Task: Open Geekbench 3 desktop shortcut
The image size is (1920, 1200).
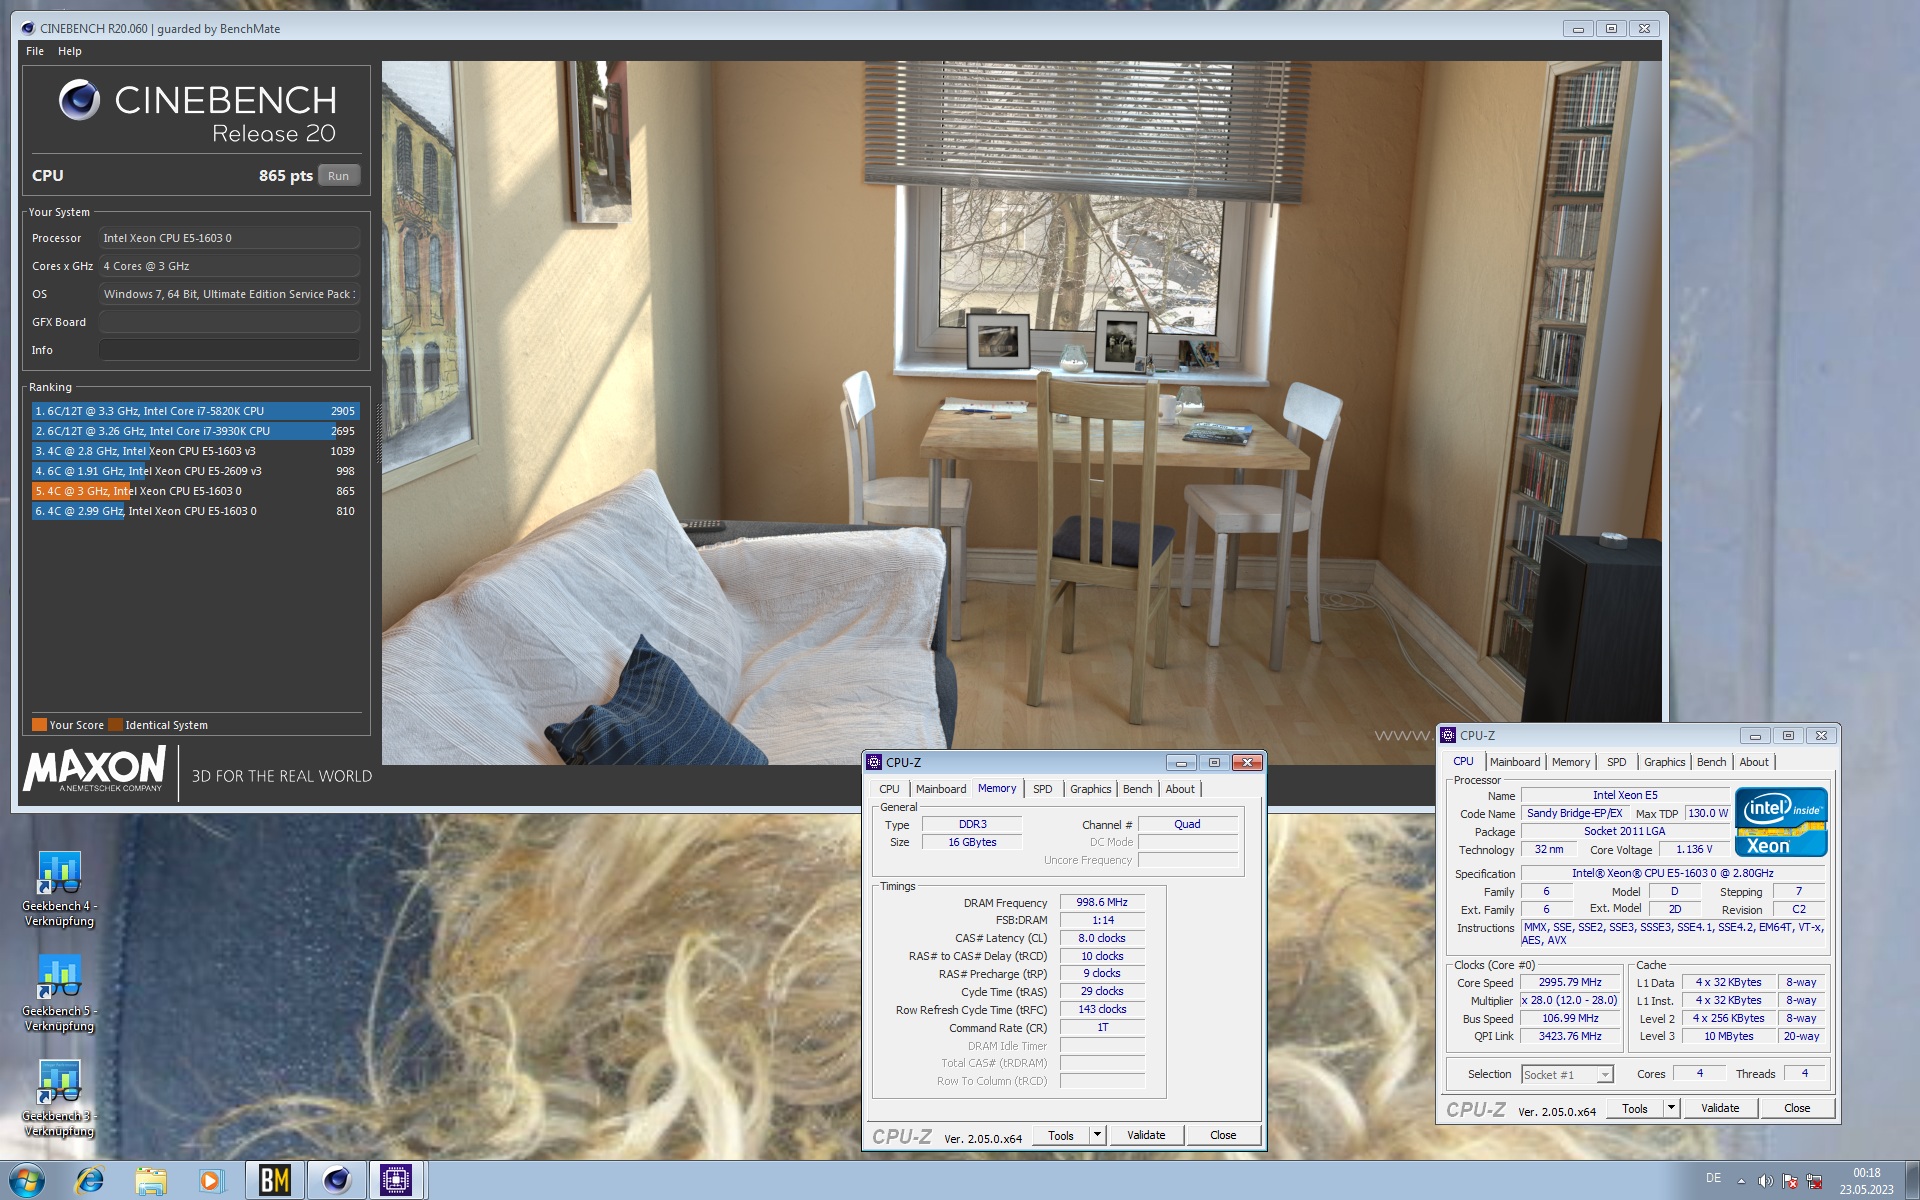Action: [59, 1098]
